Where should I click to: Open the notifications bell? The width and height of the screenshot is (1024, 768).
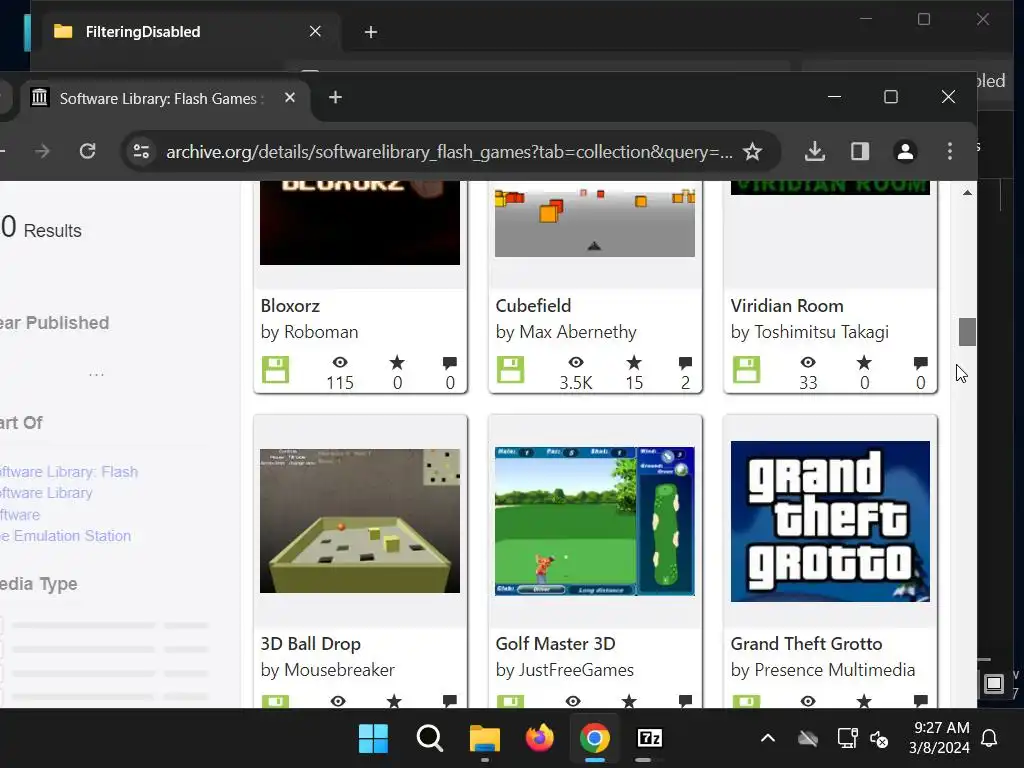click(989, 739)
